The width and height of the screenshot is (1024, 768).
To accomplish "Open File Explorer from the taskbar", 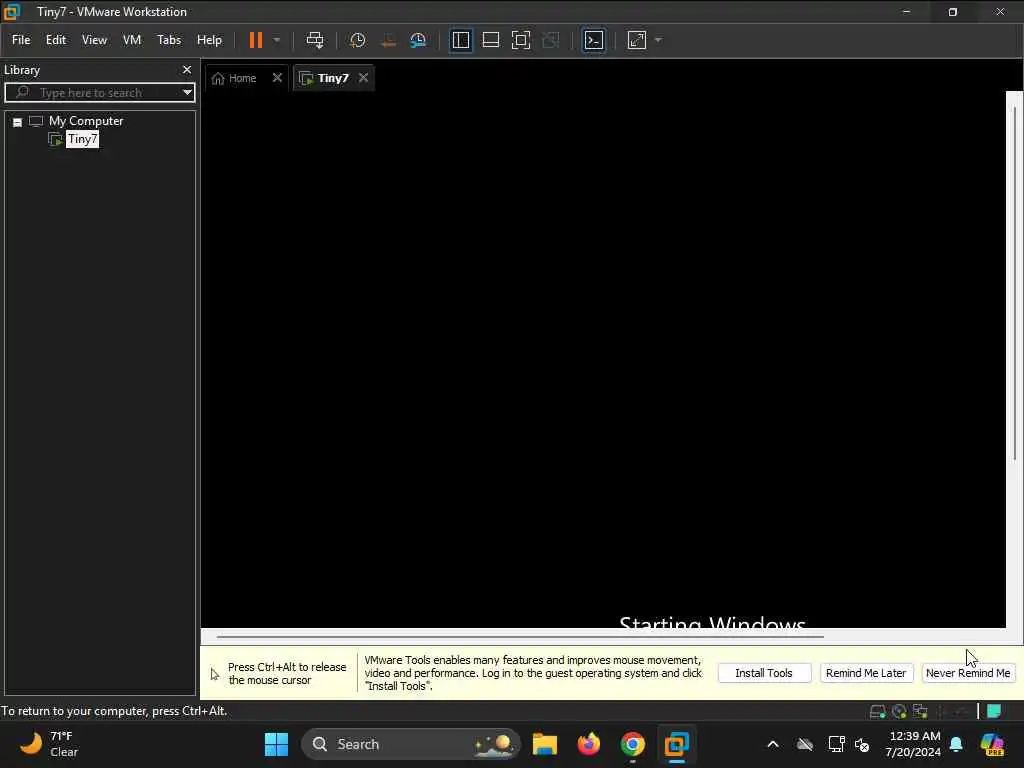I will [x=545, y=744].
